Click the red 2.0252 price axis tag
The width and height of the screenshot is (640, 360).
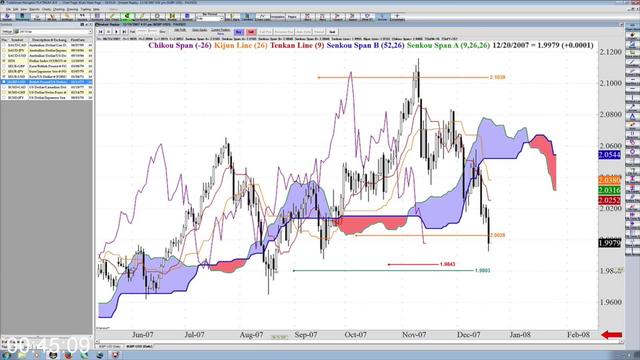tap(609, 200)
